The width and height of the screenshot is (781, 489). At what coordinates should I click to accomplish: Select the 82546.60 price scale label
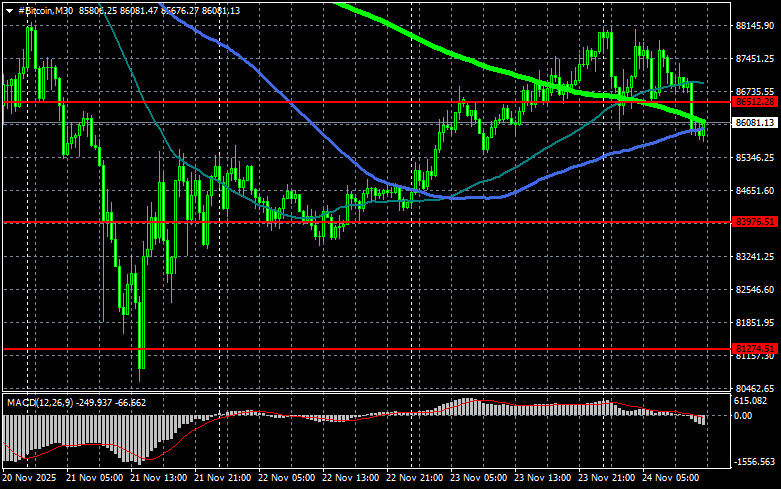click(x=755, y=289)
